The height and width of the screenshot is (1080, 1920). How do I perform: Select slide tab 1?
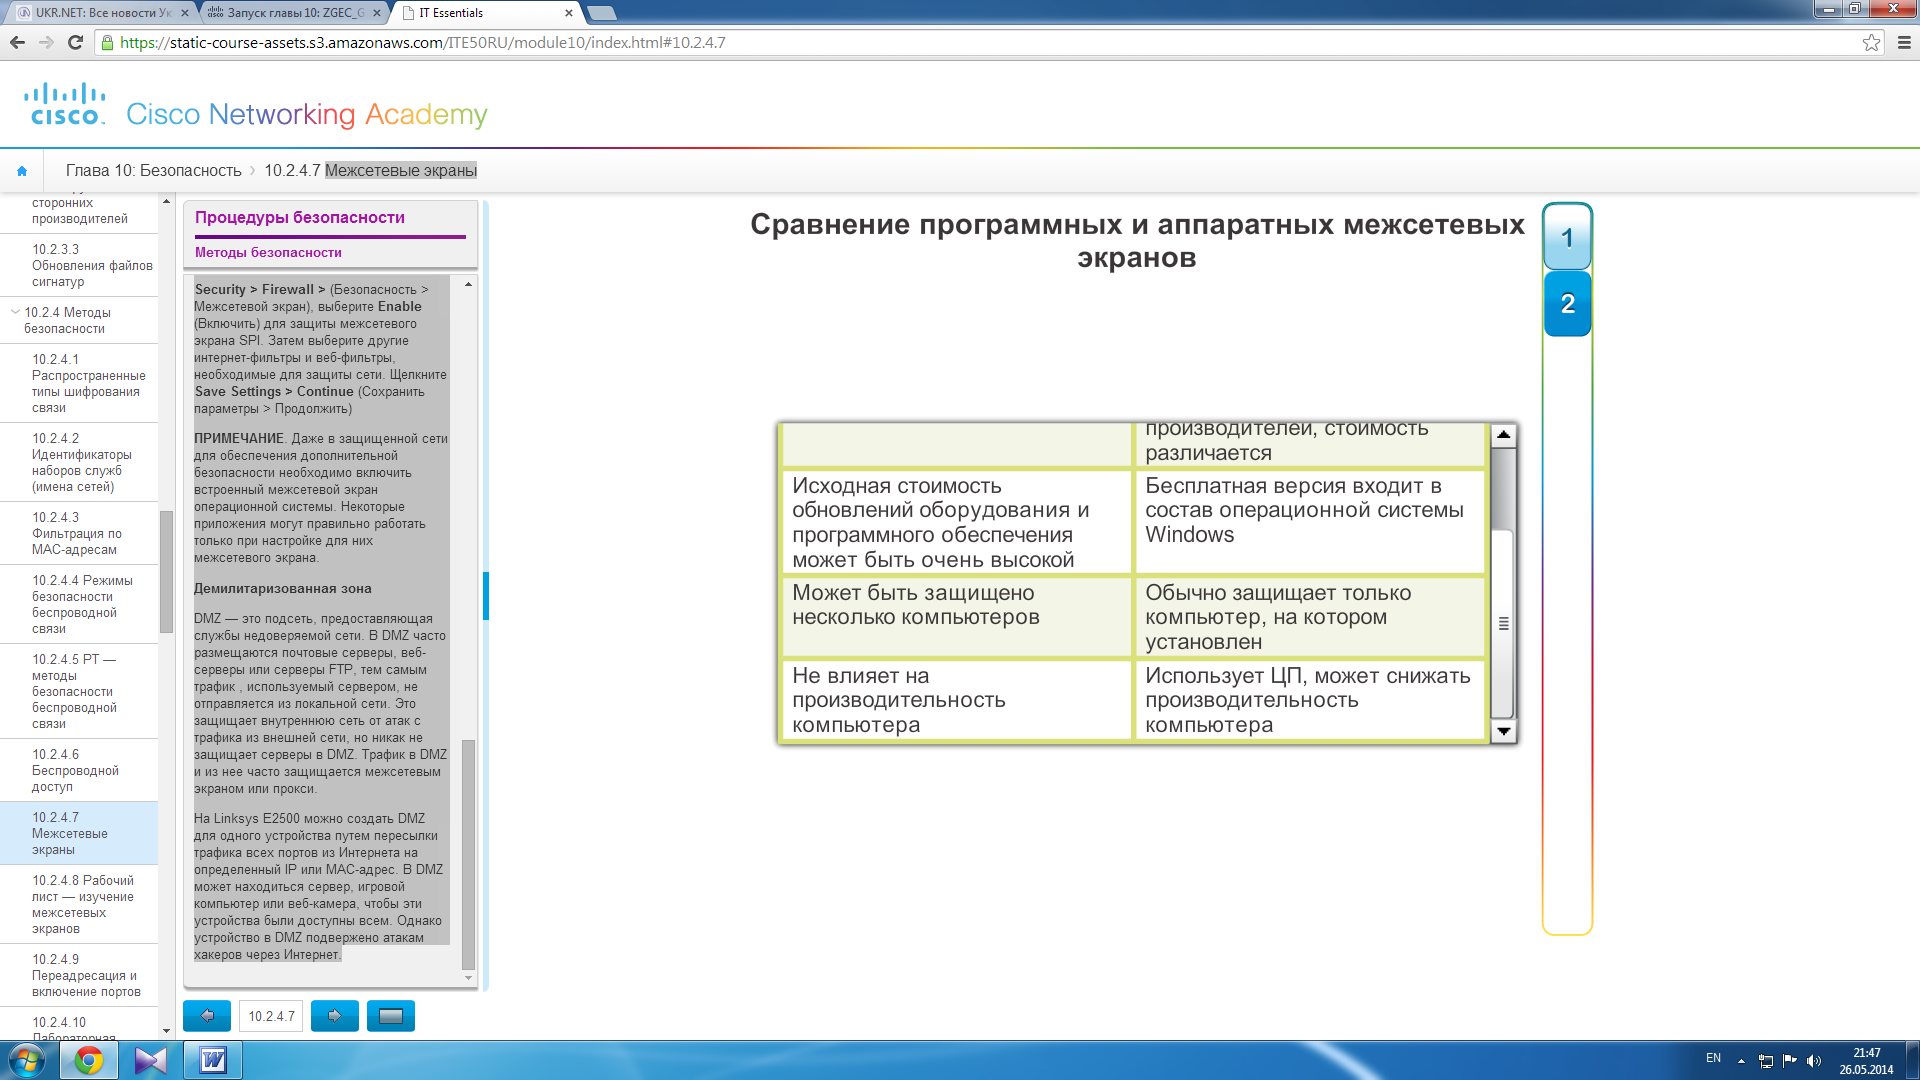[x=1567, y=238]
